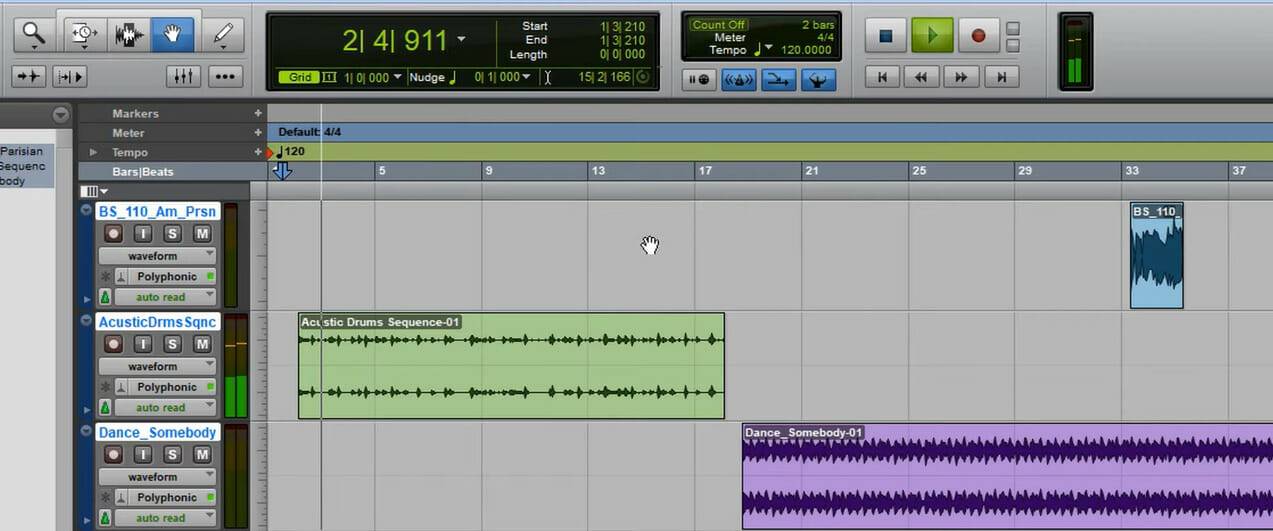This screenshot has width=1273, height=531.
Task: Open the main counter format dropdown arrow
Action: (x=461, y=40)
